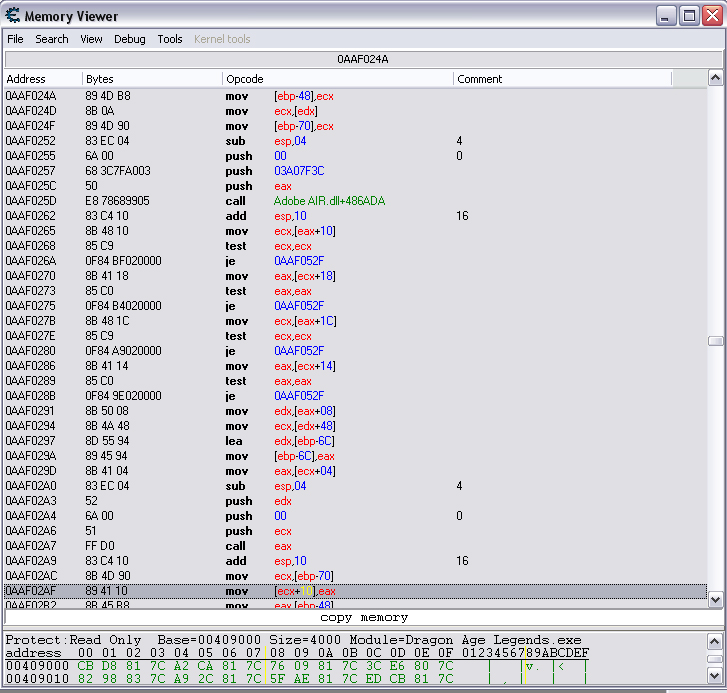The height and width of the screenshot is (693, 727).
Task: Click the Comment column header
Action: click(x=562, y=79)
